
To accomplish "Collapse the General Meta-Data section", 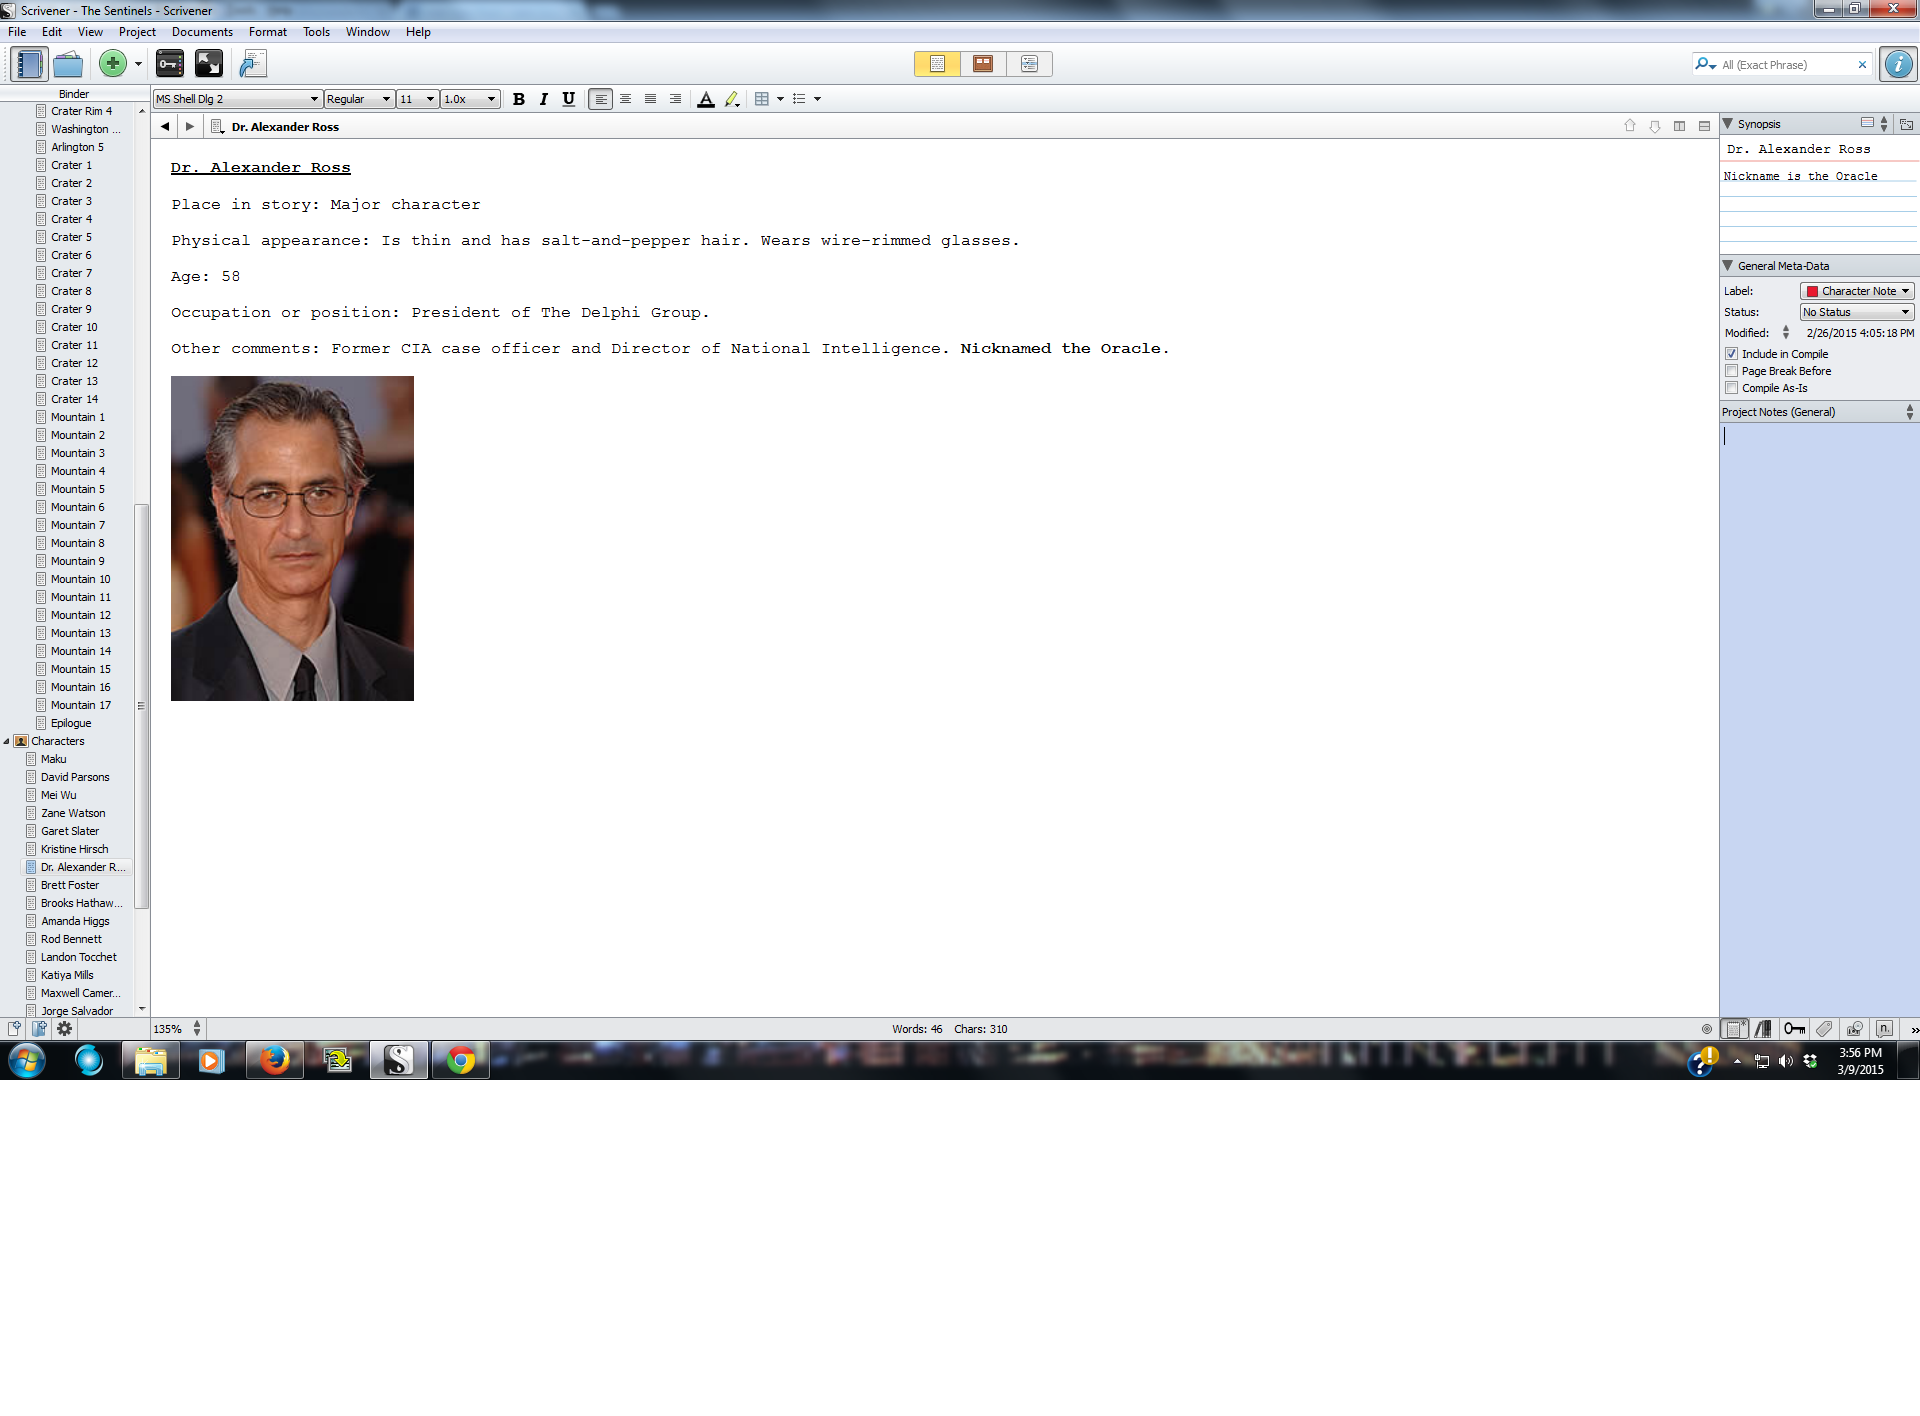I will [x=1727, y=266].
